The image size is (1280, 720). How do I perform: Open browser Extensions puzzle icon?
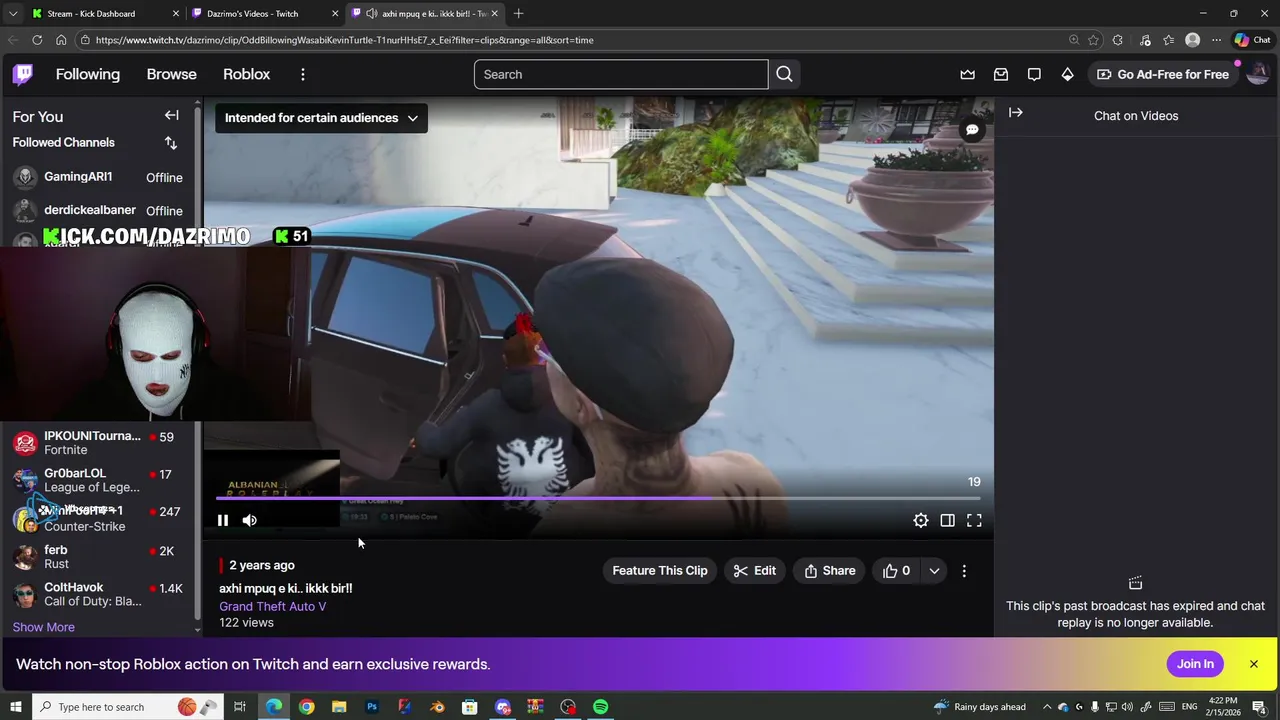(x=1118, y=40)
